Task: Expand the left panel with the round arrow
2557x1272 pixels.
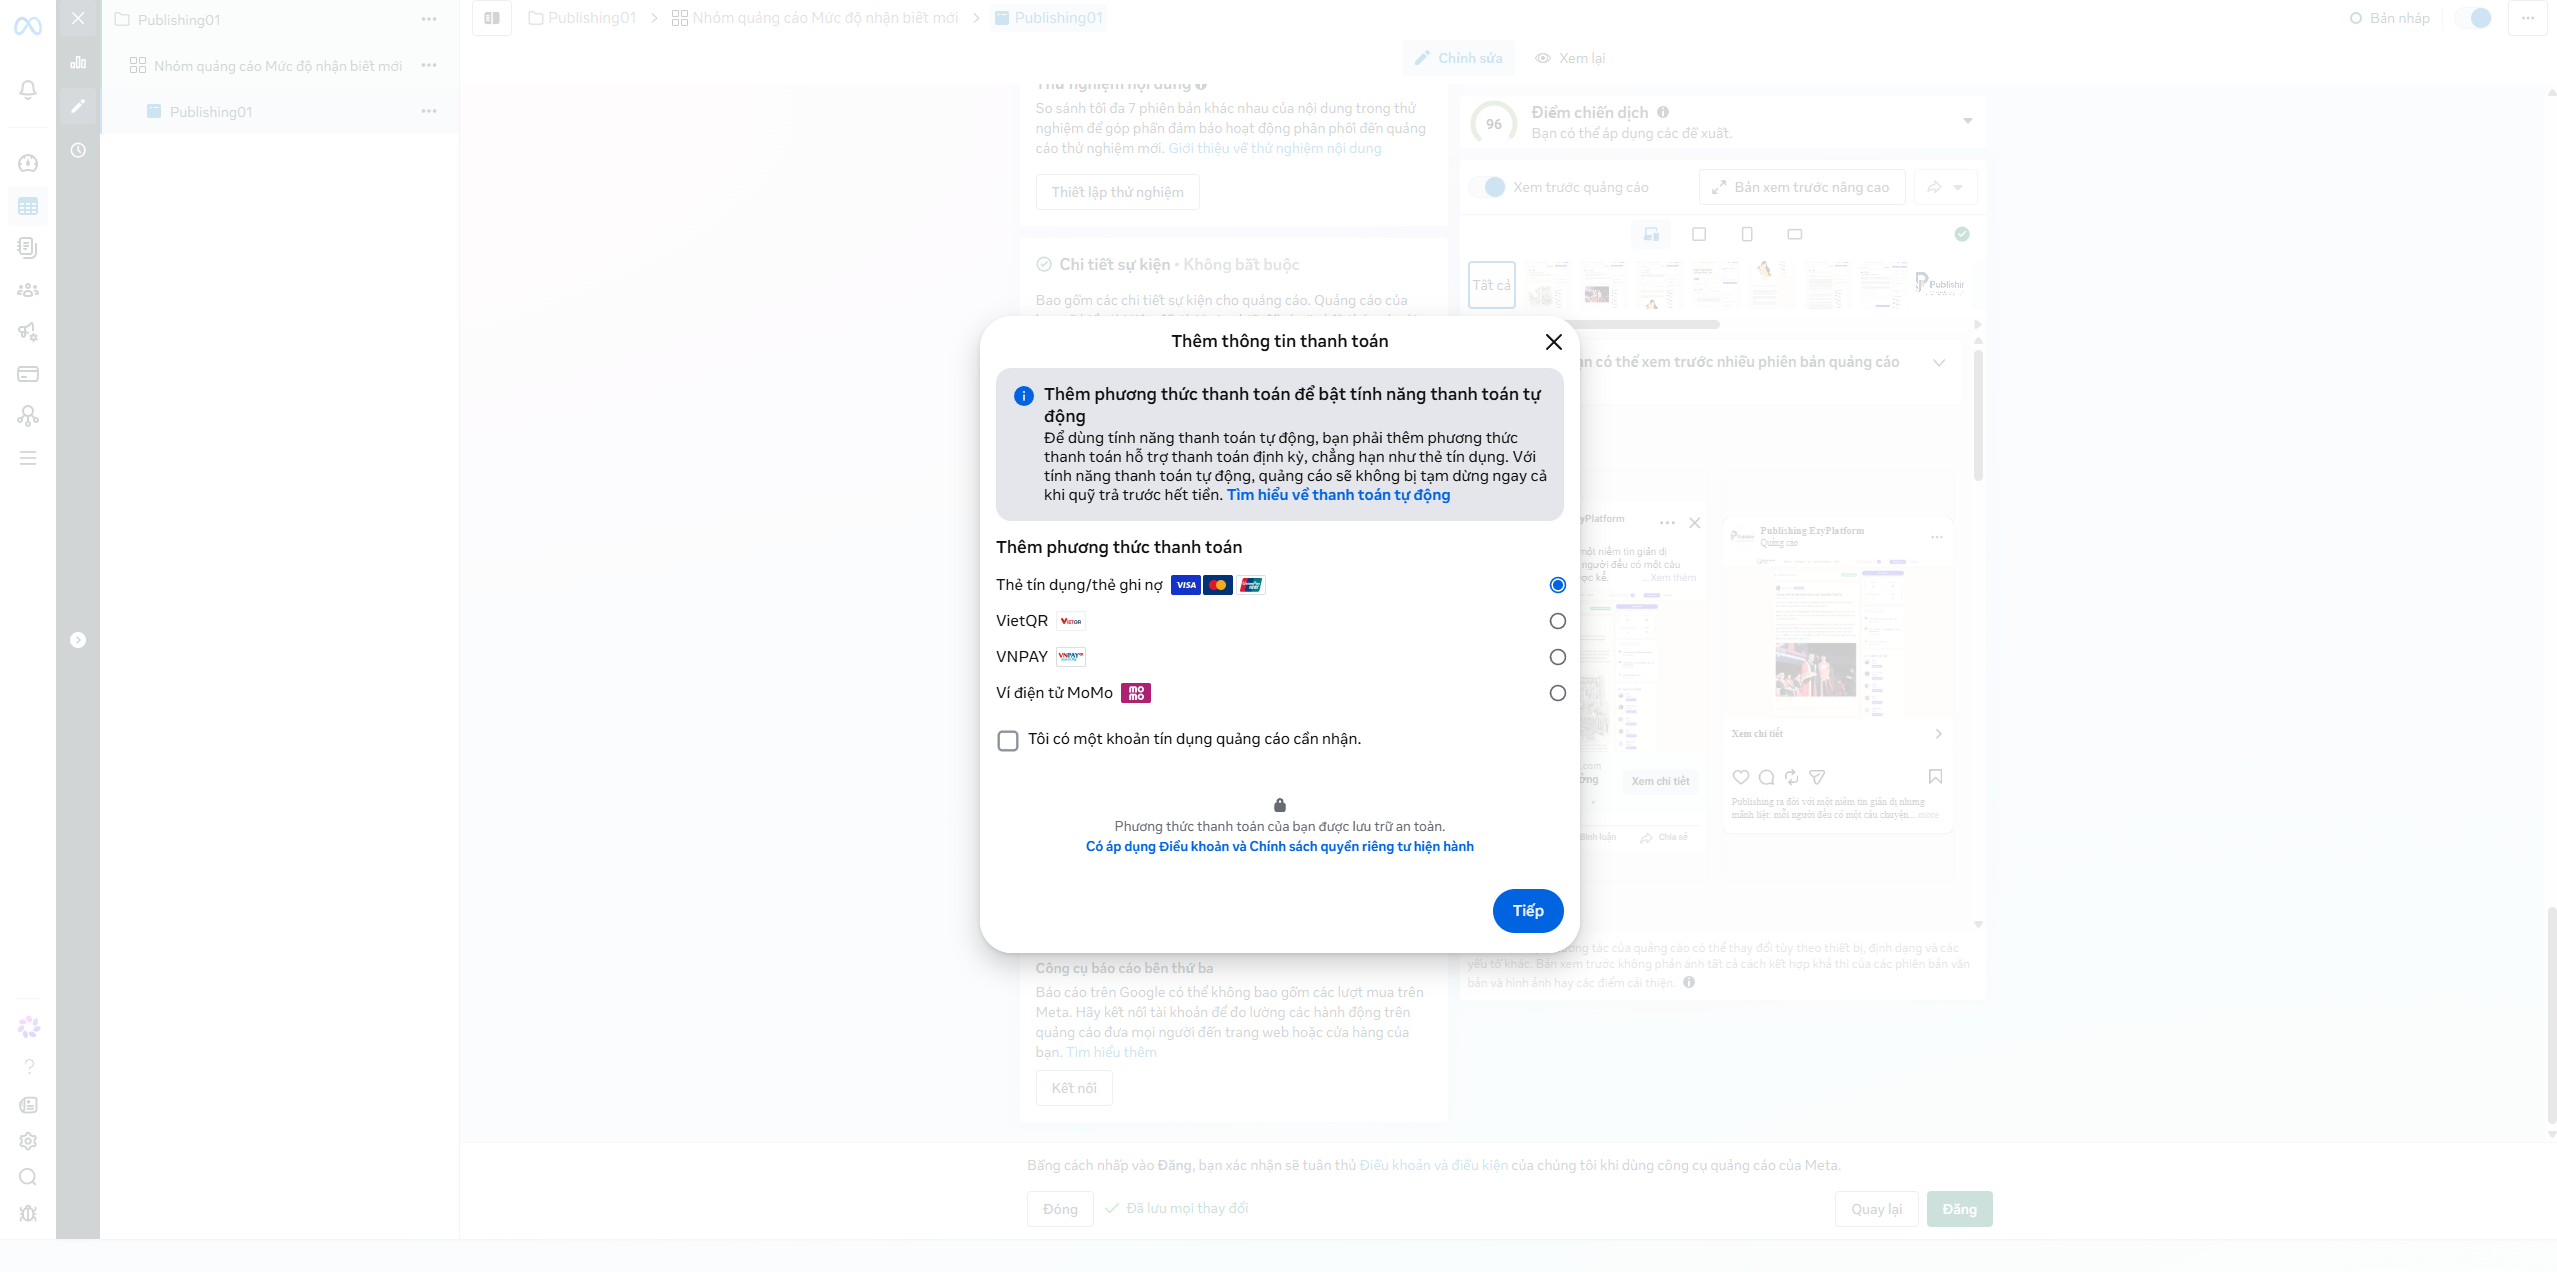Action: (x=78, y=640)
